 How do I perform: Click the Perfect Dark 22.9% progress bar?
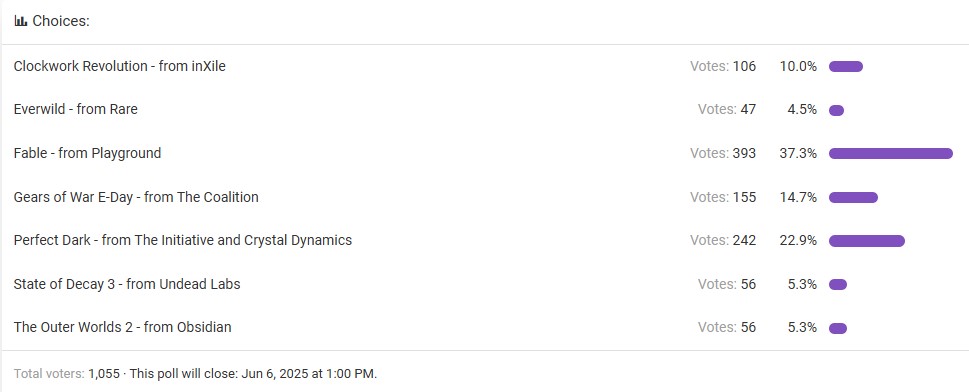pos(866,241)
